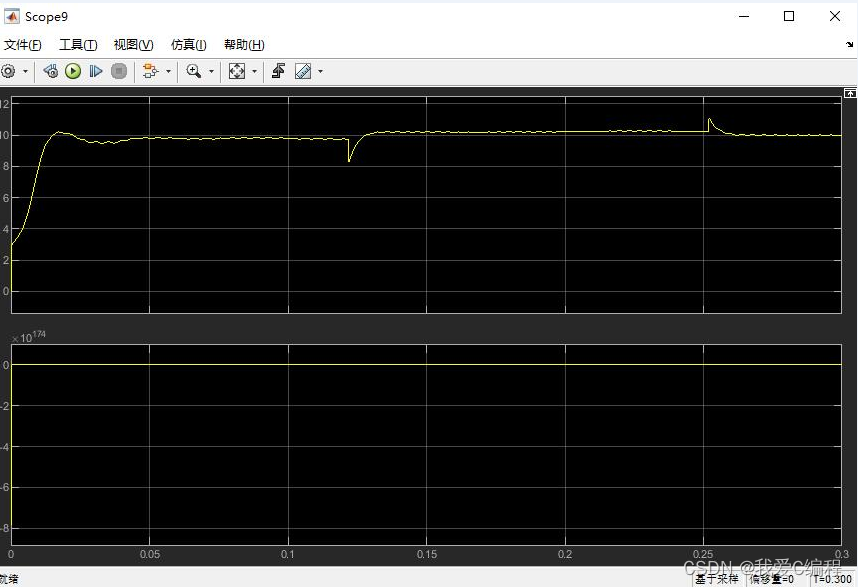Open the 仿真(I) menu
Viewport: 858px width, 587px height.
point(188,45)
